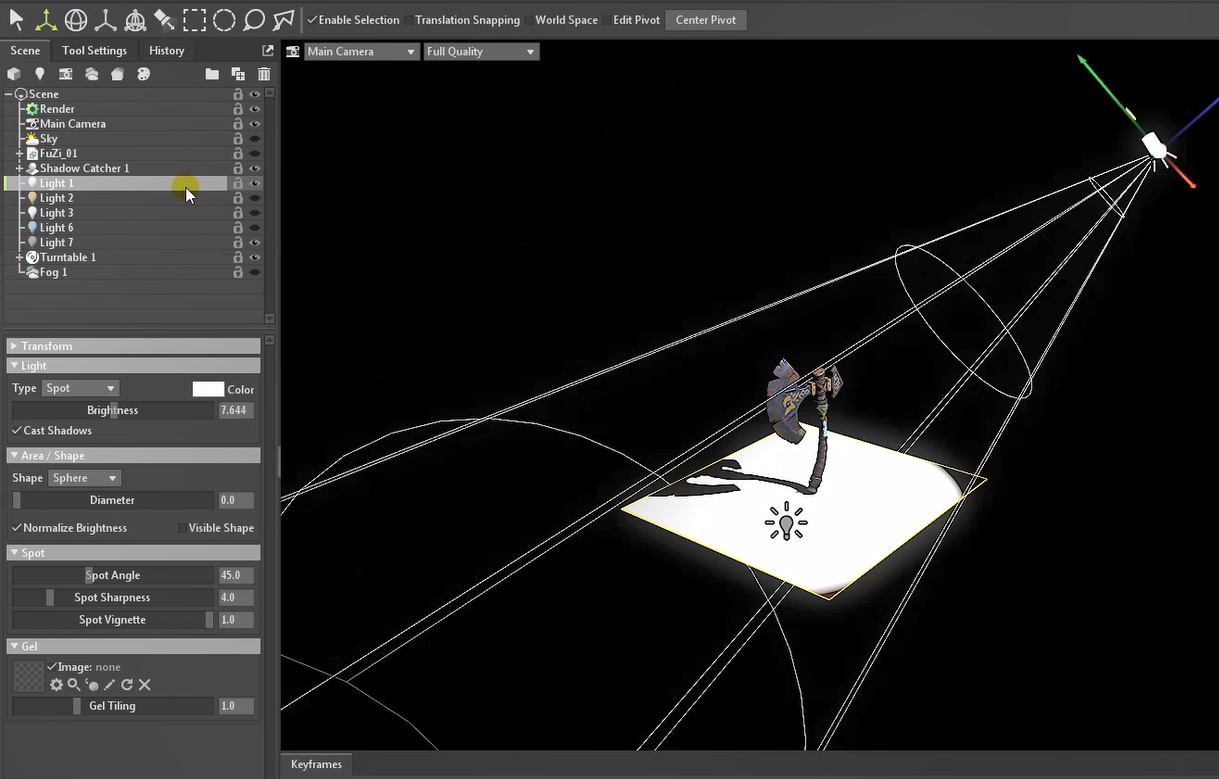The height and width of the screenshot is (779, 1219).
Task: Click the trash can delete icon
Action: click(264, 74)
